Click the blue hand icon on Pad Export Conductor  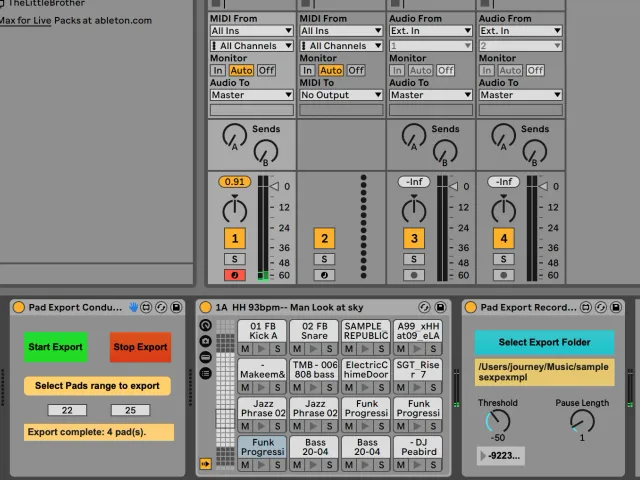tap(133, 307)
